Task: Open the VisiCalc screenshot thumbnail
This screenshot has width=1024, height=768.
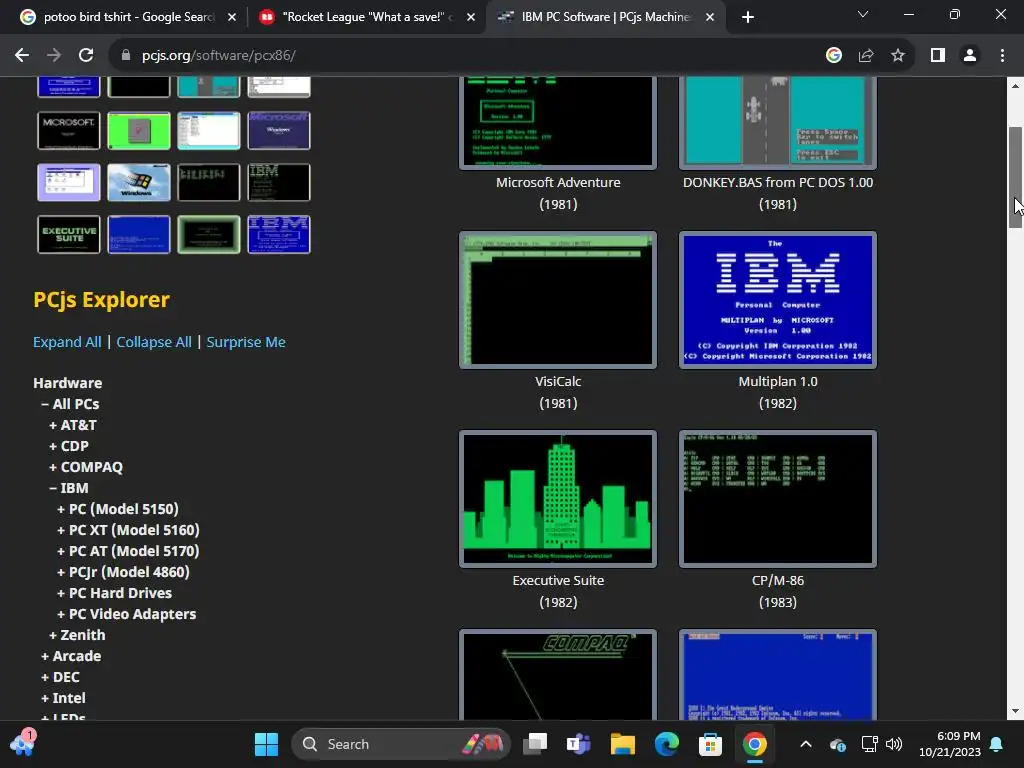Action: [x=558, y=300]
